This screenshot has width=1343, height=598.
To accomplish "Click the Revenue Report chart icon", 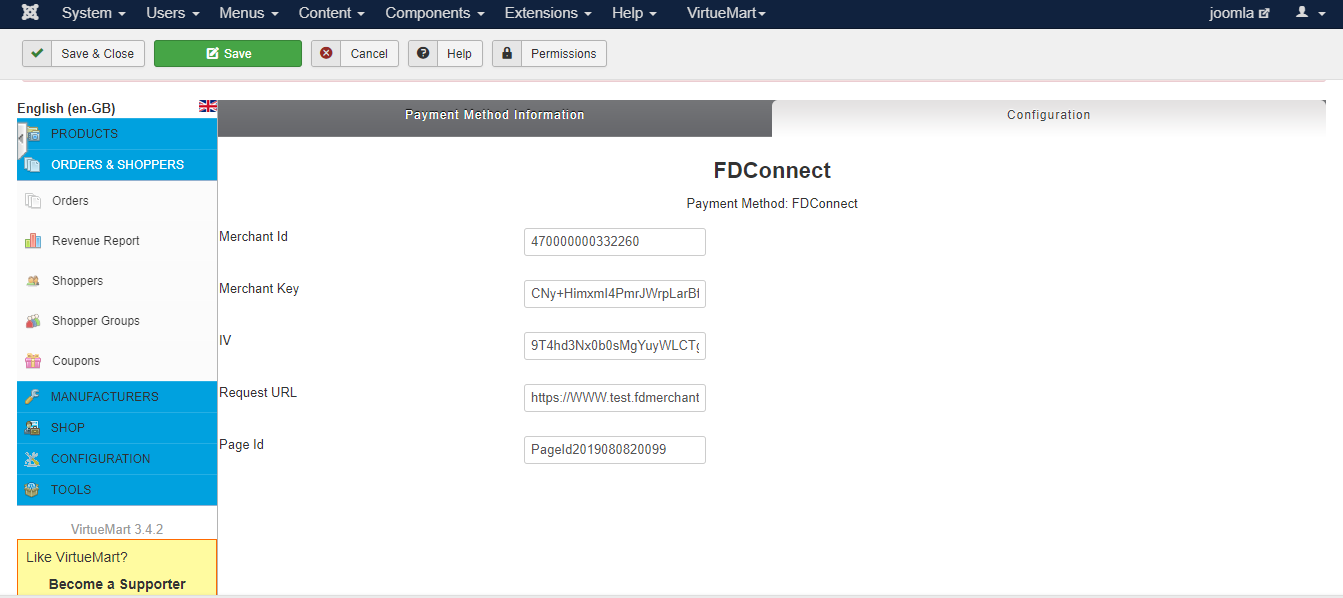I will click(33, 241).
